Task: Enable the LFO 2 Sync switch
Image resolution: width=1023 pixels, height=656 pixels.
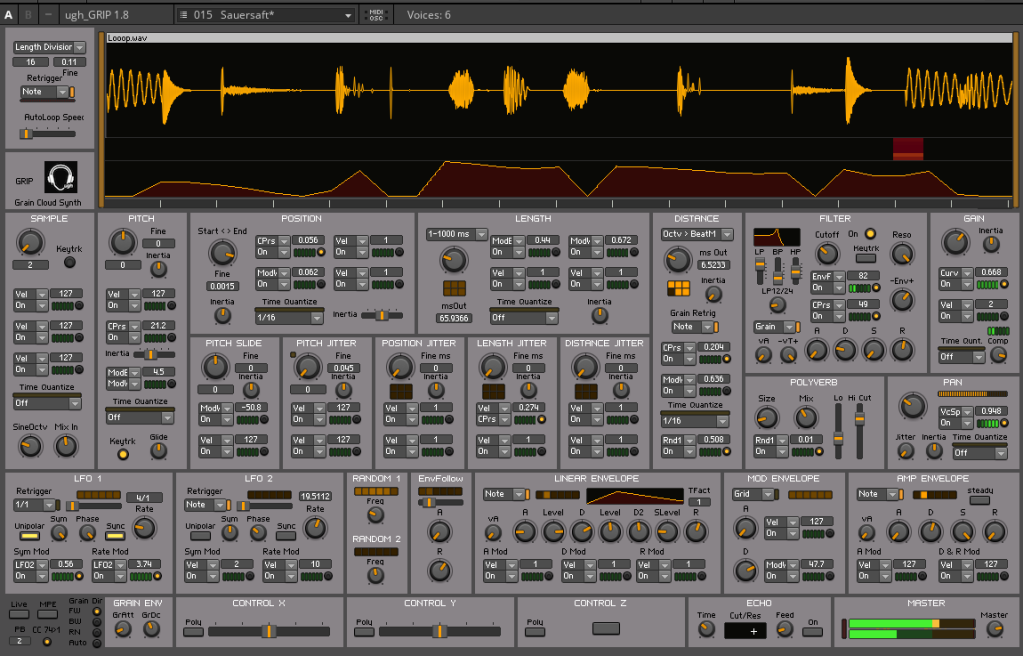Action: click(287, 537)
